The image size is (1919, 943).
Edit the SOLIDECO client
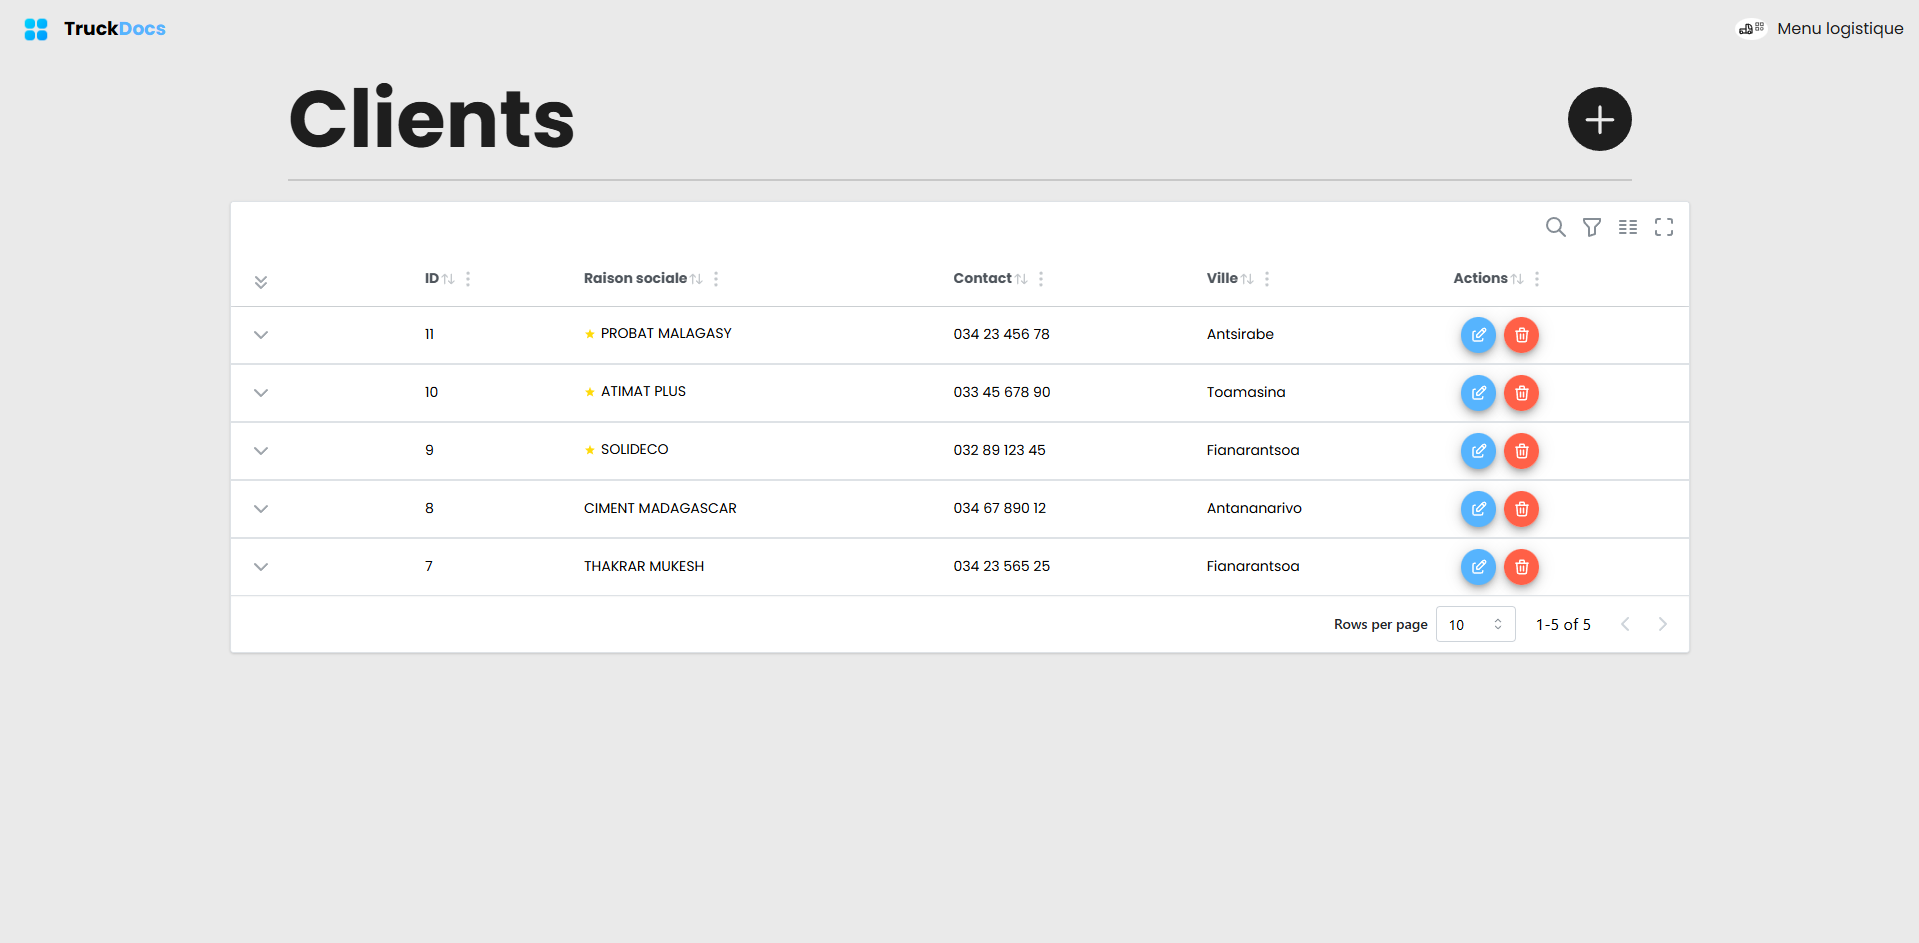click(1478, 451)
